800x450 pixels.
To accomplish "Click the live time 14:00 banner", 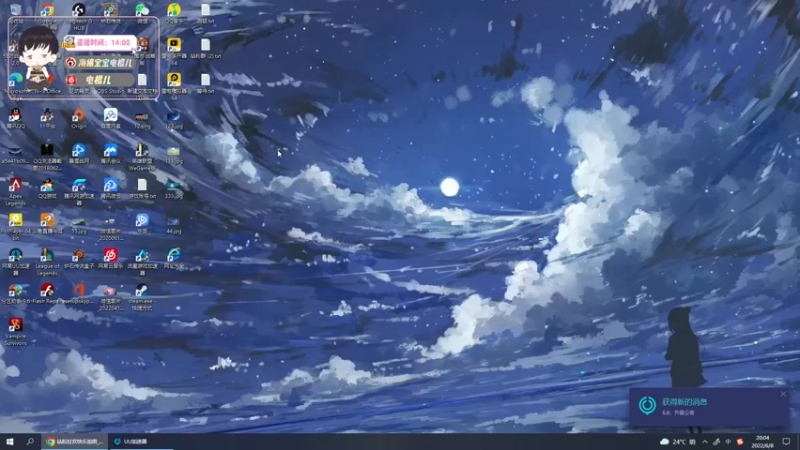I will (x=101, y=42).
